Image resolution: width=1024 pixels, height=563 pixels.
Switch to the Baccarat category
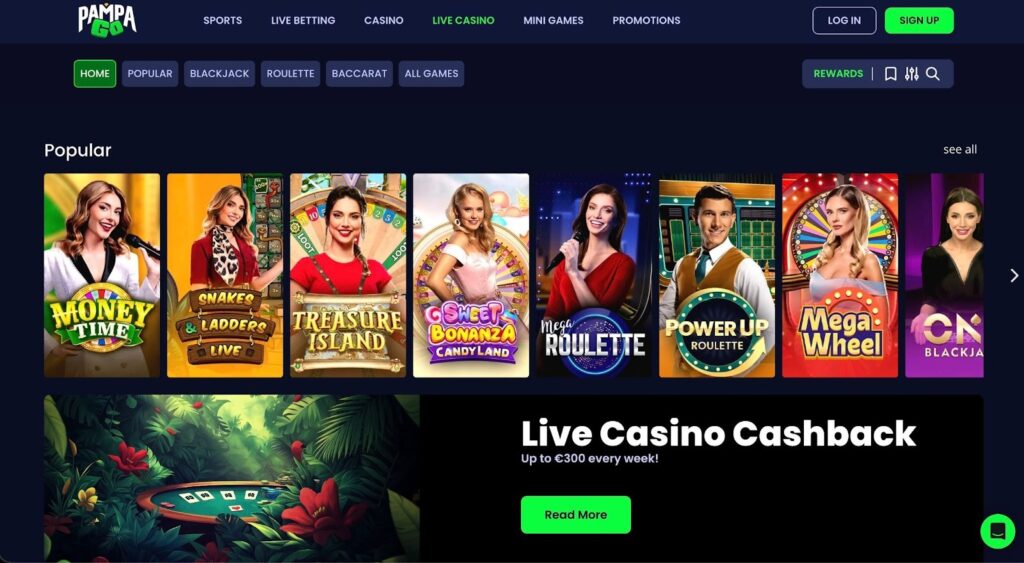click(x=359, y=74)
